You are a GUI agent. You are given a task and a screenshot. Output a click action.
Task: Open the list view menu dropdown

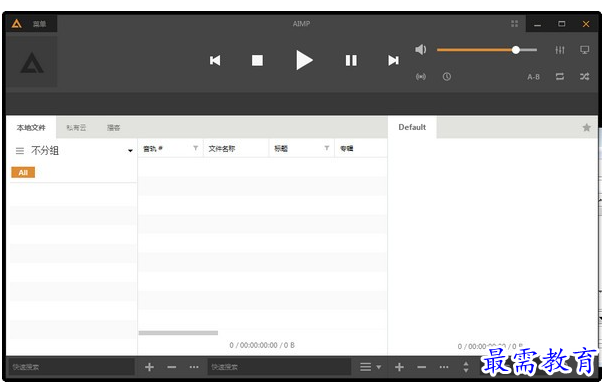(370, 367)
